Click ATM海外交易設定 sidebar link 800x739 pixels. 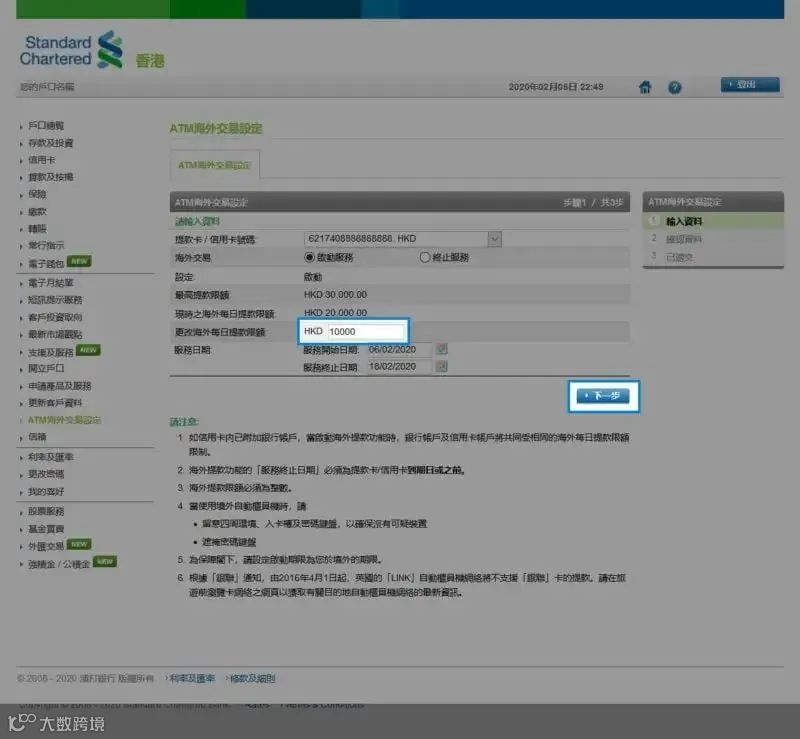[x=64, y=420]
